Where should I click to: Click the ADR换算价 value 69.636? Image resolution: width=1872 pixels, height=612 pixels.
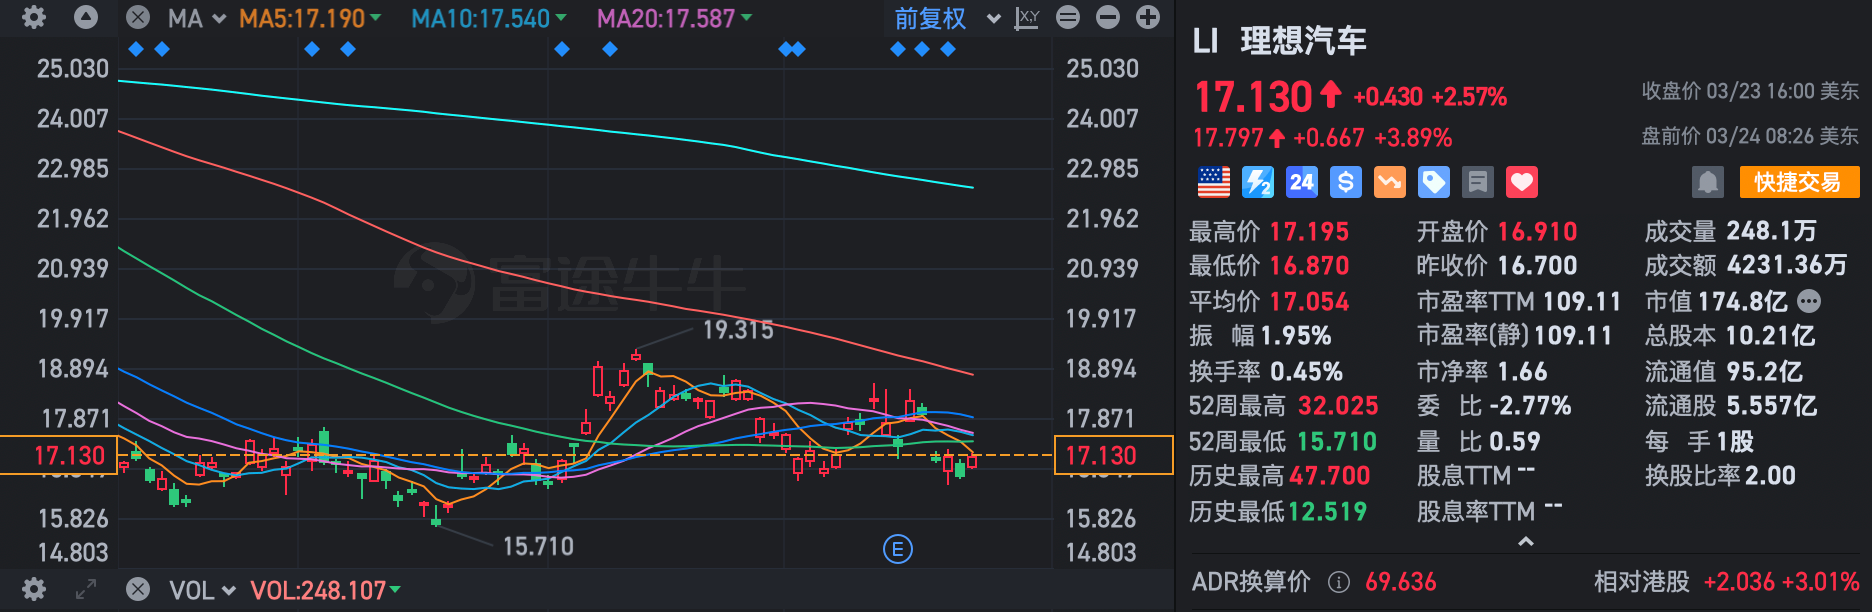click(1400, 582)
